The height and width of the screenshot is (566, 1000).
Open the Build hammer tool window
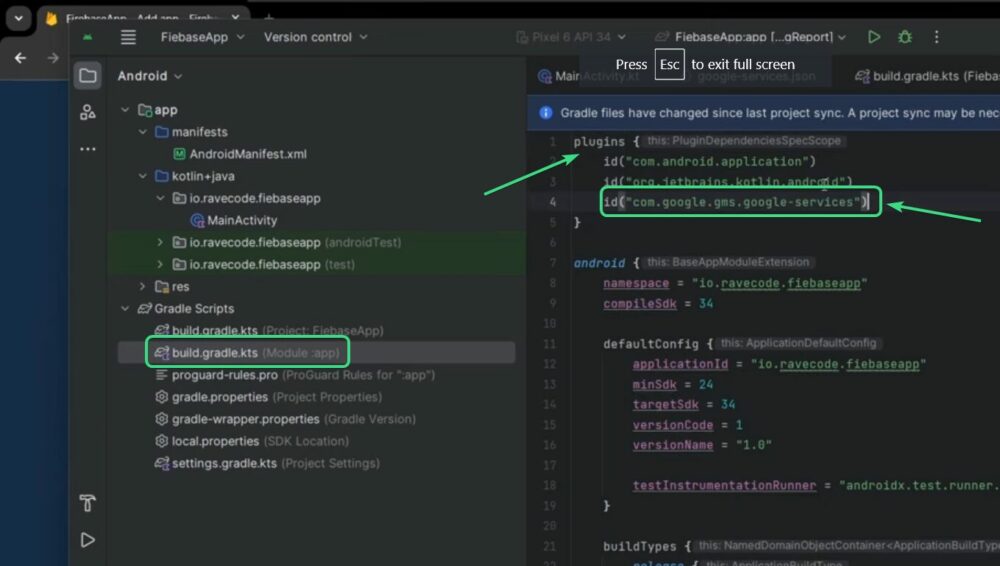click(x=88, y=503)
